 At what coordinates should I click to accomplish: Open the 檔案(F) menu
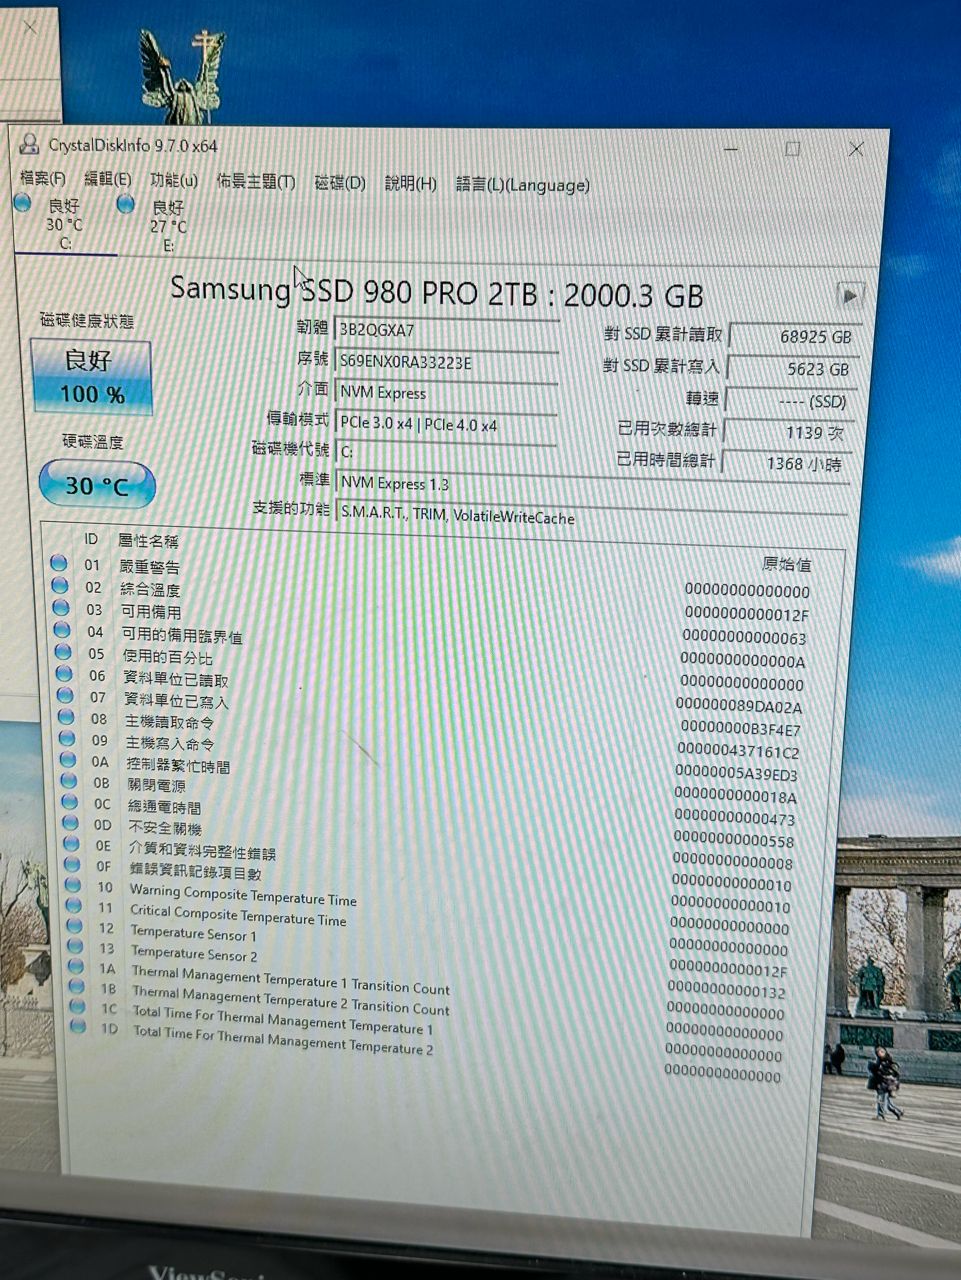pos(43,179)
